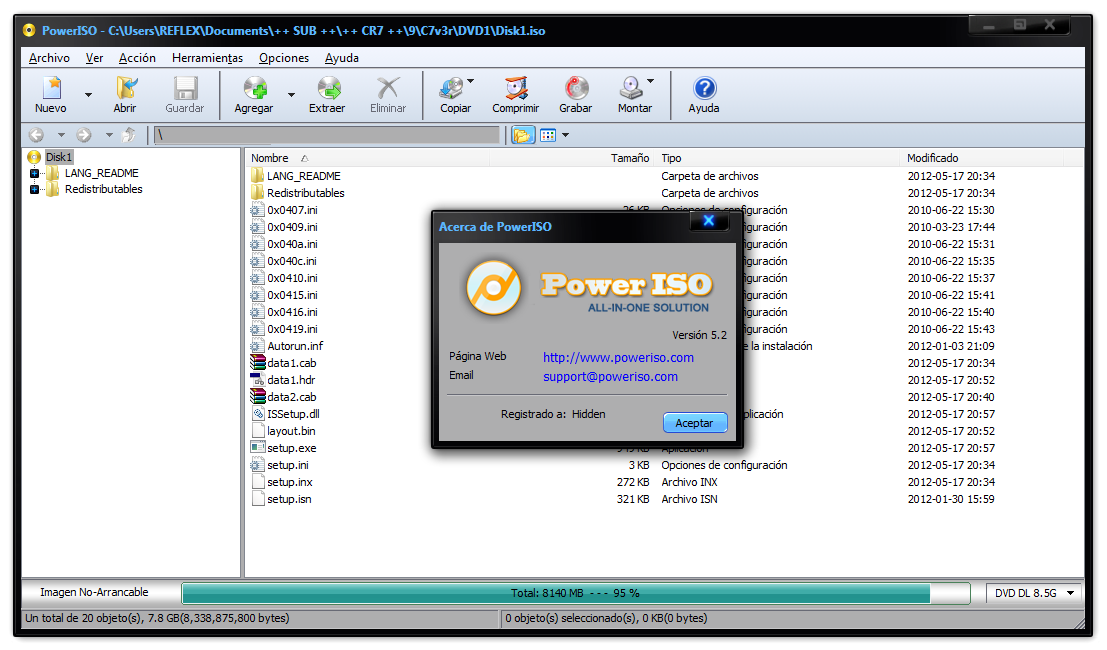Sort by the Nombre column header

(x=270, y=158)
